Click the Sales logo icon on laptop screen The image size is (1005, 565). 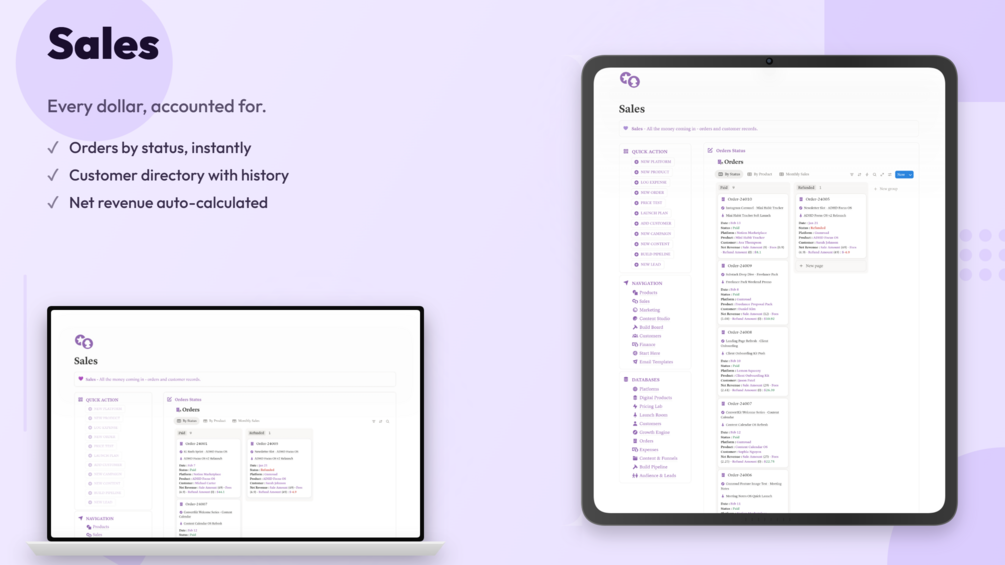click(84, 341)
